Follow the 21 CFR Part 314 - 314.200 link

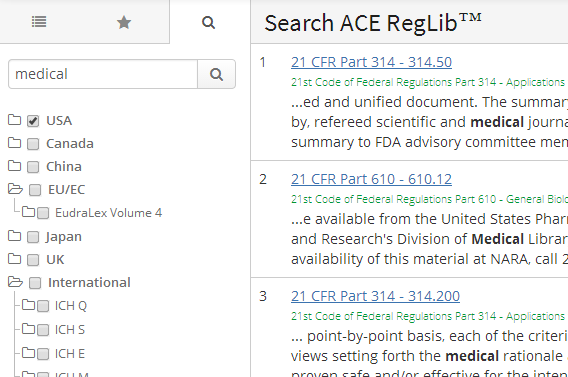tap(375, 296)
